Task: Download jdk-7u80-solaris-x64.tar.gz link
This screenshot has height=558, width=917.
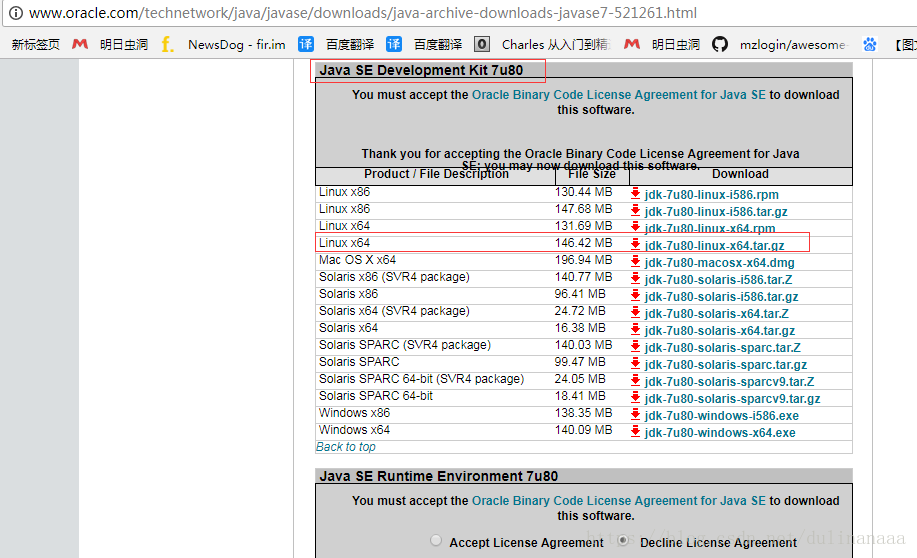Action: [x=720, y=330]
